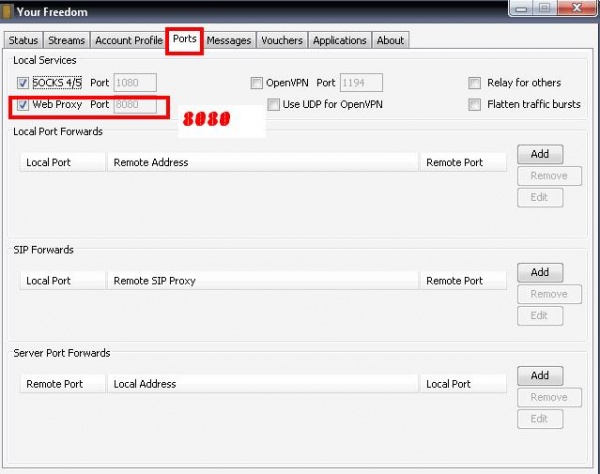This screenshot has width=600, height=474.
Task: Enable the OpenVPN checkbox
Action: (256, 83)
